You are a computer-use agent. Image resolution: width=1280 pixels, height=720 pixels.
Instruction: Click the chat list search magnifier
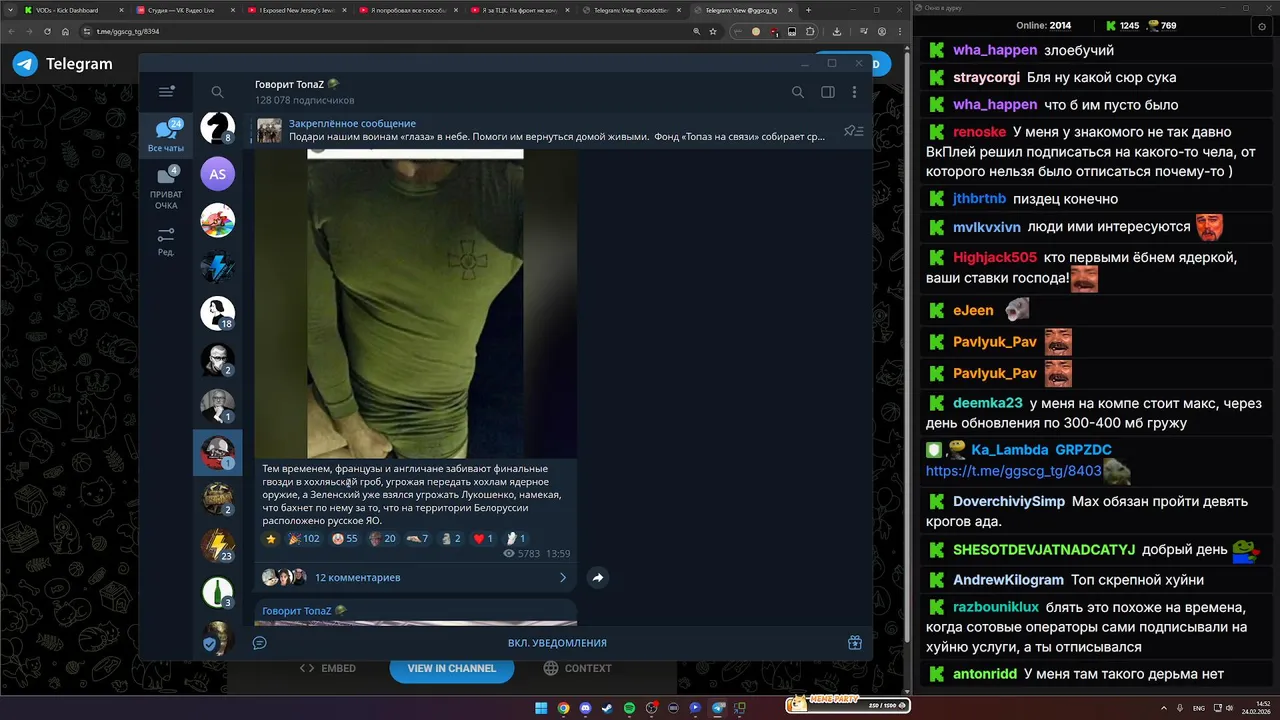pyautogui.click(x=217, y=92)
